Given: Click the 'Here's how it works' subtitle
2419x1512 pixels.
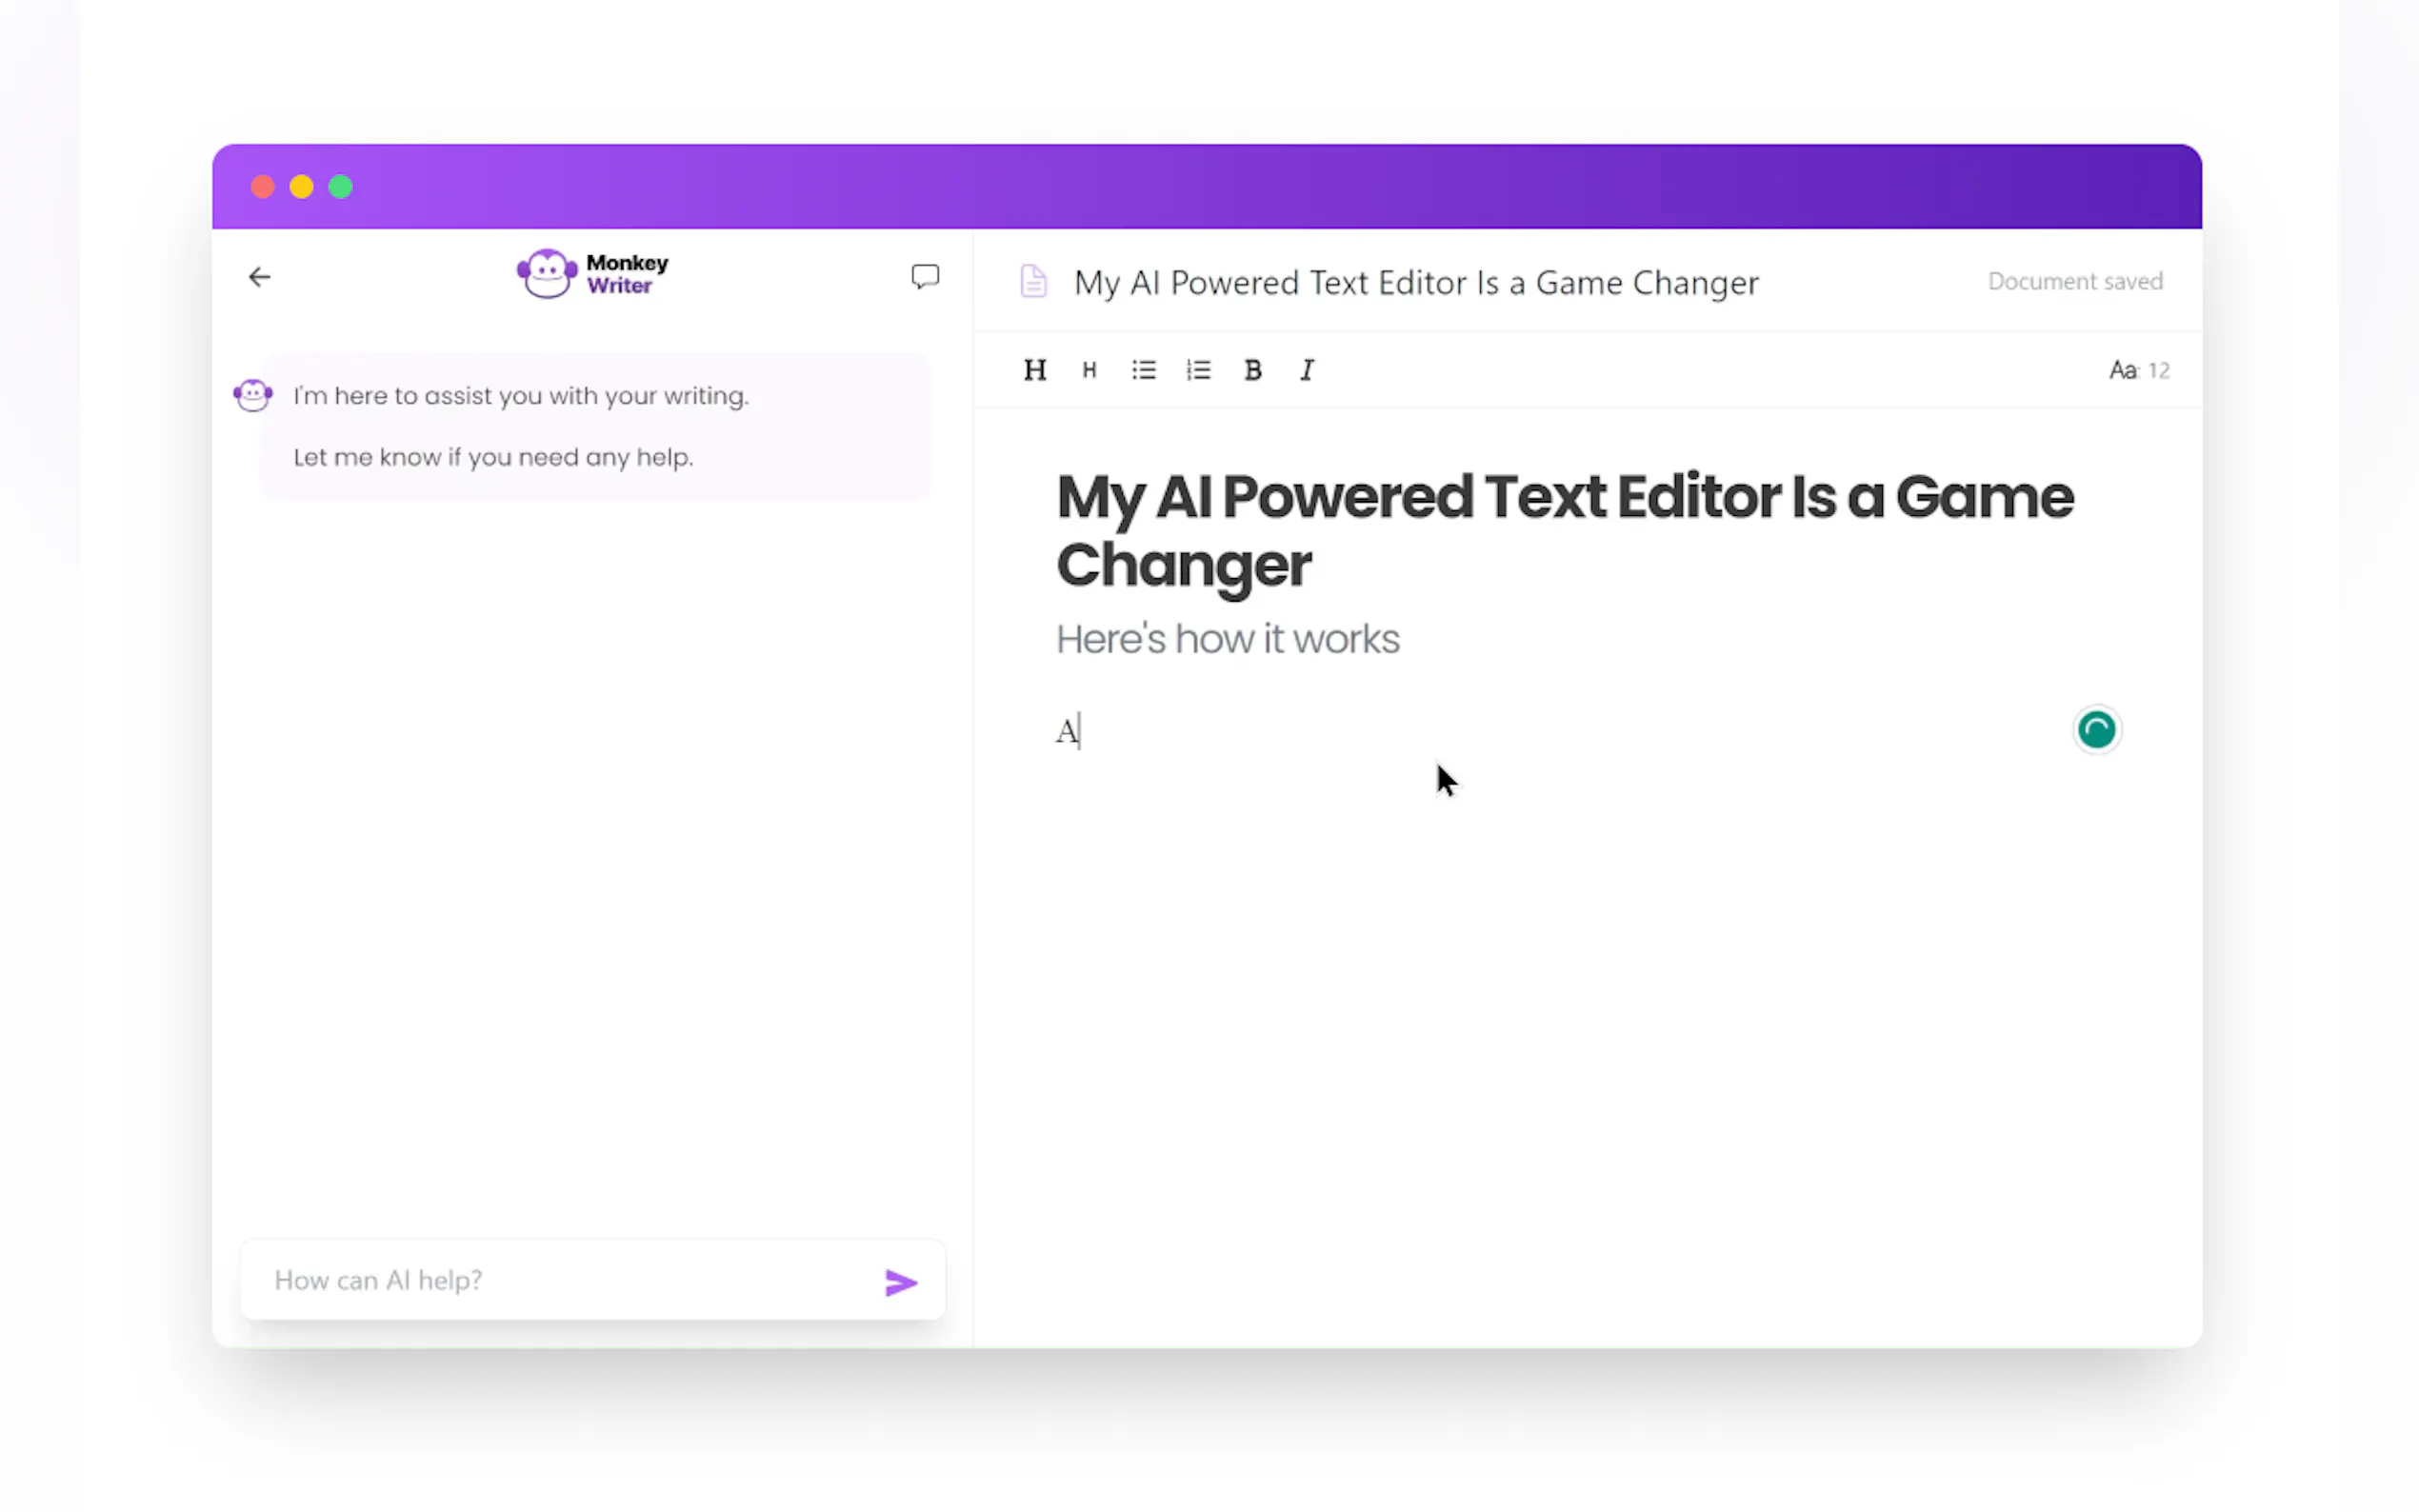Looking at the screenshot, I should point(1227,639).
